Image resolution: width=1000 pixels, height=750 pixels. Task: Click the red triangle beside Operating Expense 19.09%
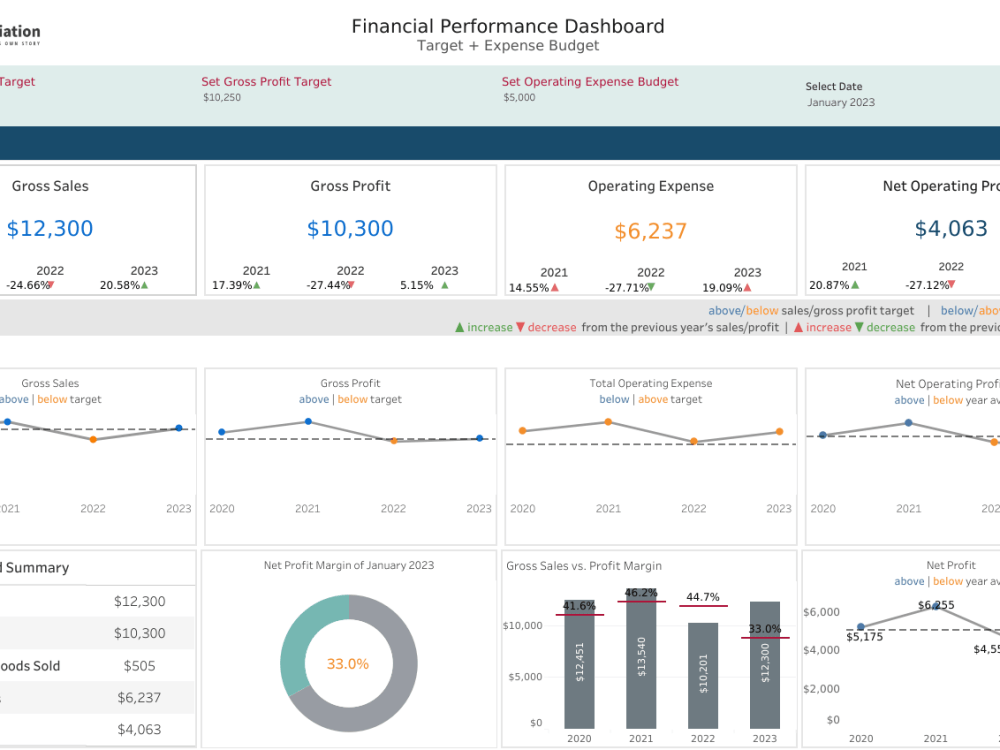[x=746, y=285]
